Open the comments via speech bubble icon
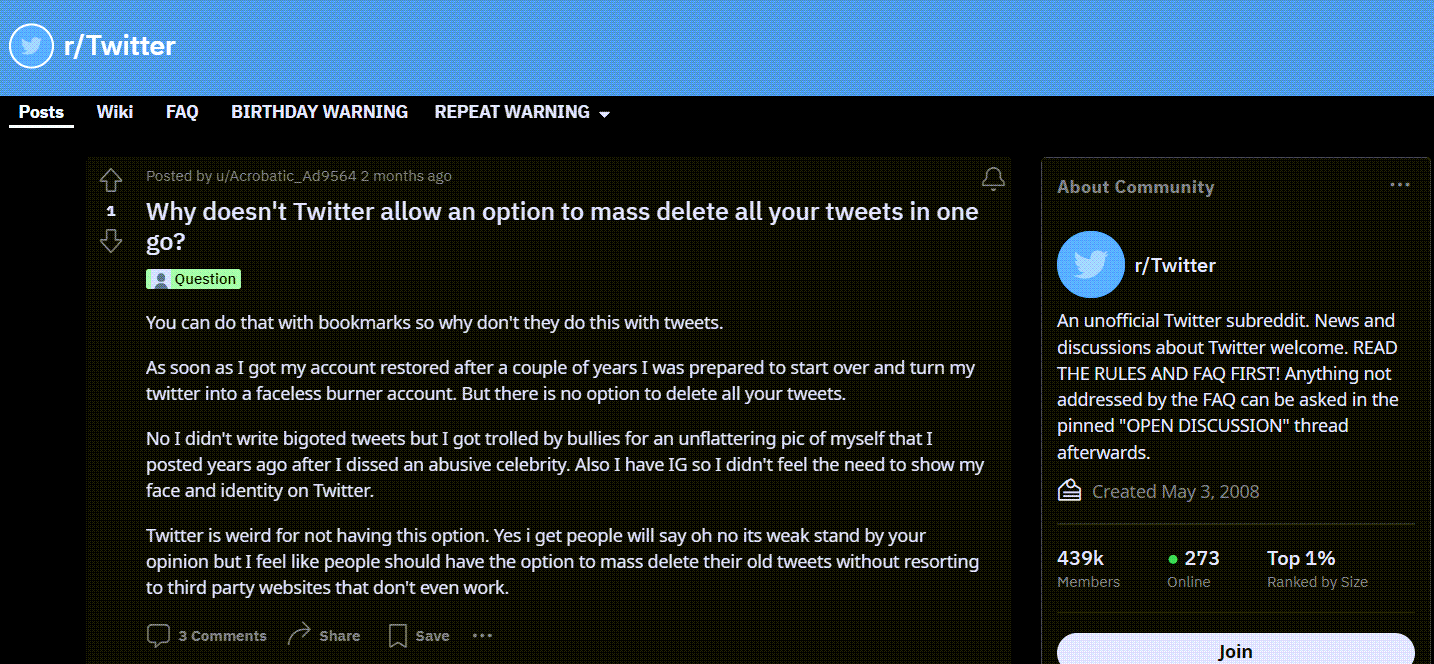 [158, 635]
